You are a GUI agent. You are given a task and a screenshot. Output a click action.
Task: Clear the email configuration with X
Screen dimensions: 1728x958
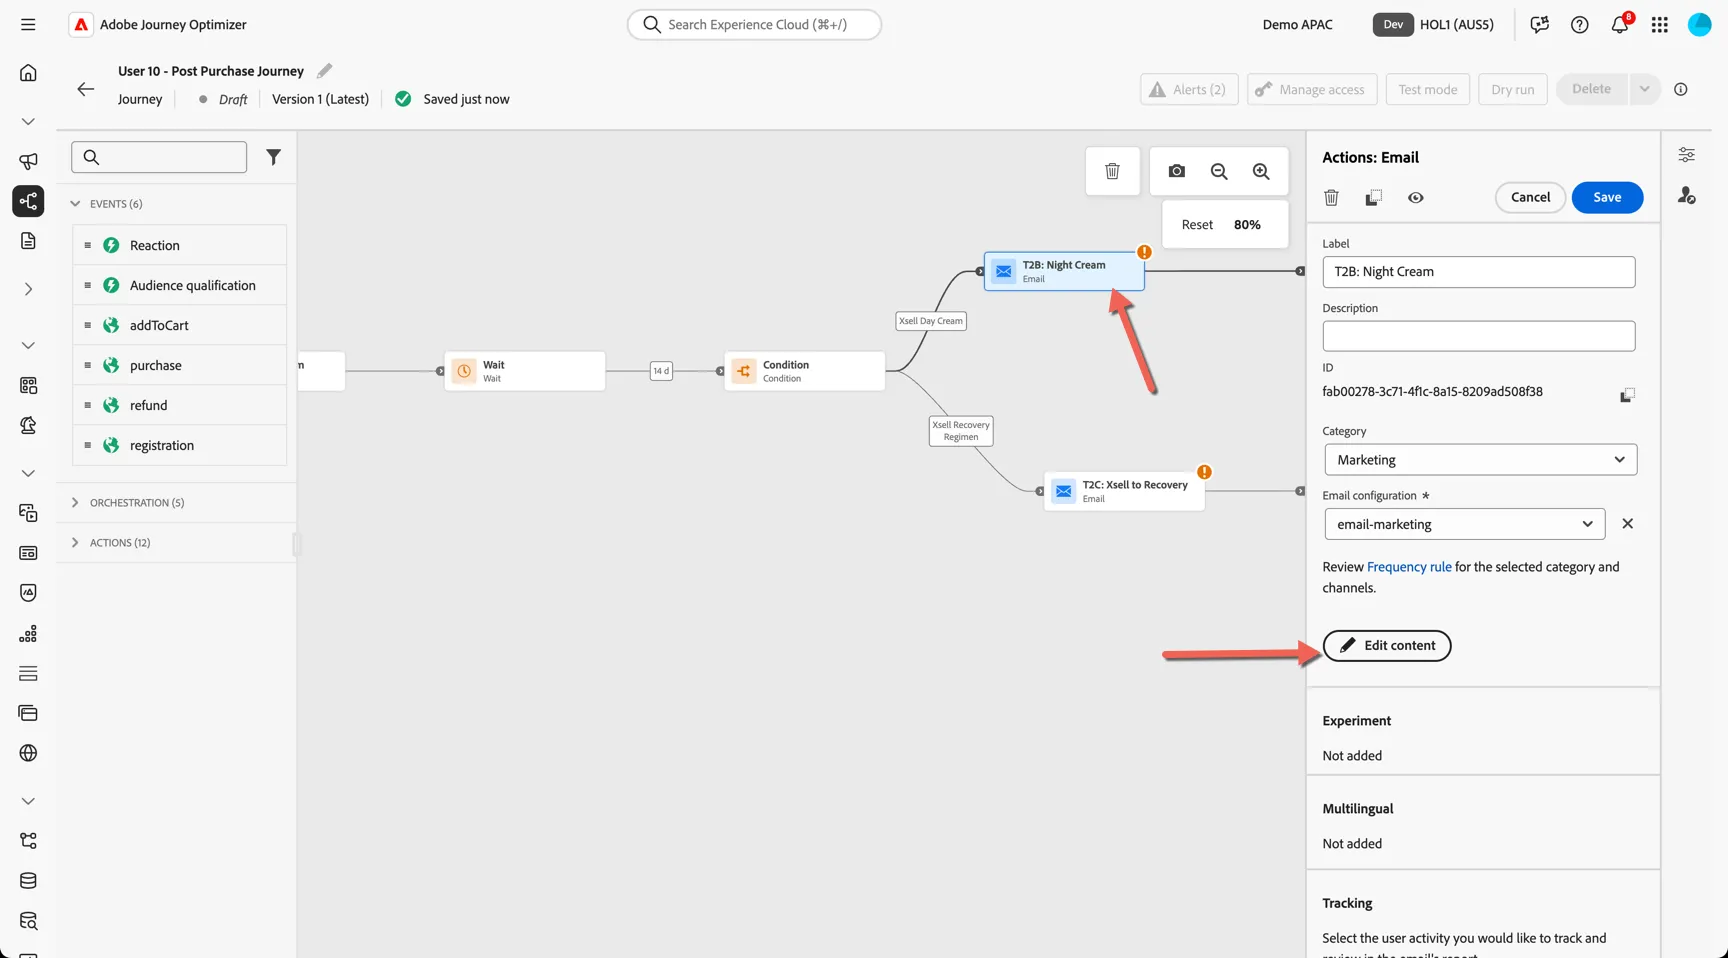tap(1627, 524)
